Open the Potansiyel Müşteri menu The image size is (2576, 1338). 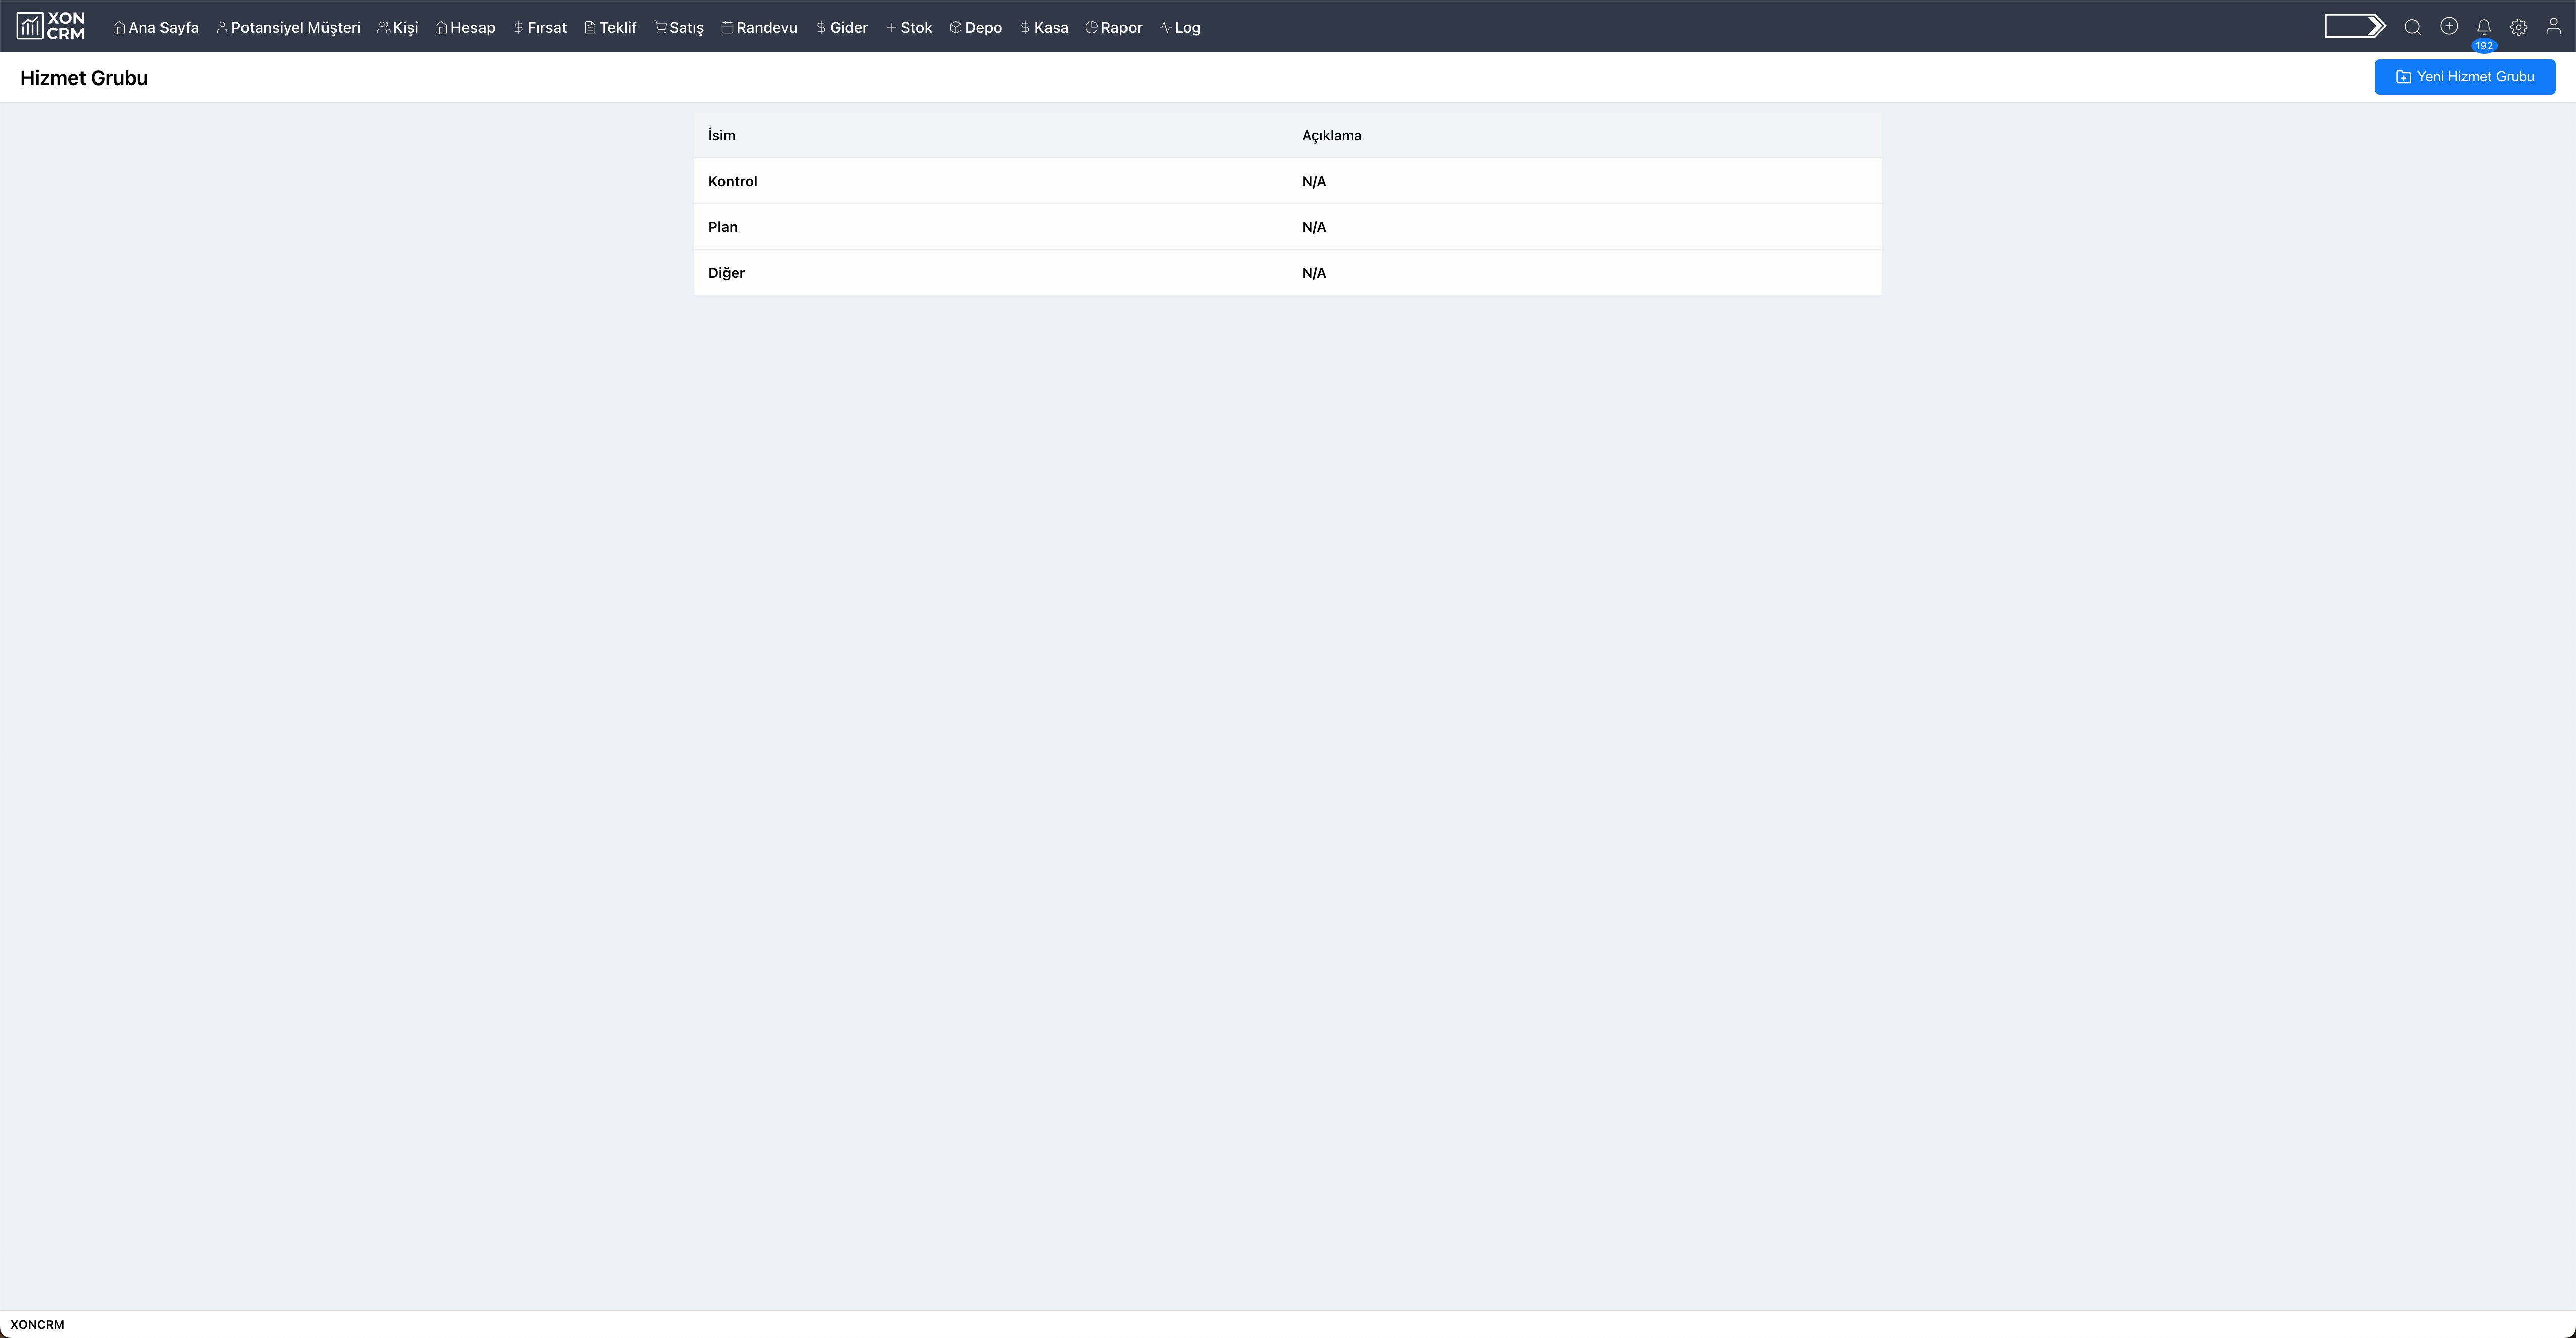tap(288, 27)
